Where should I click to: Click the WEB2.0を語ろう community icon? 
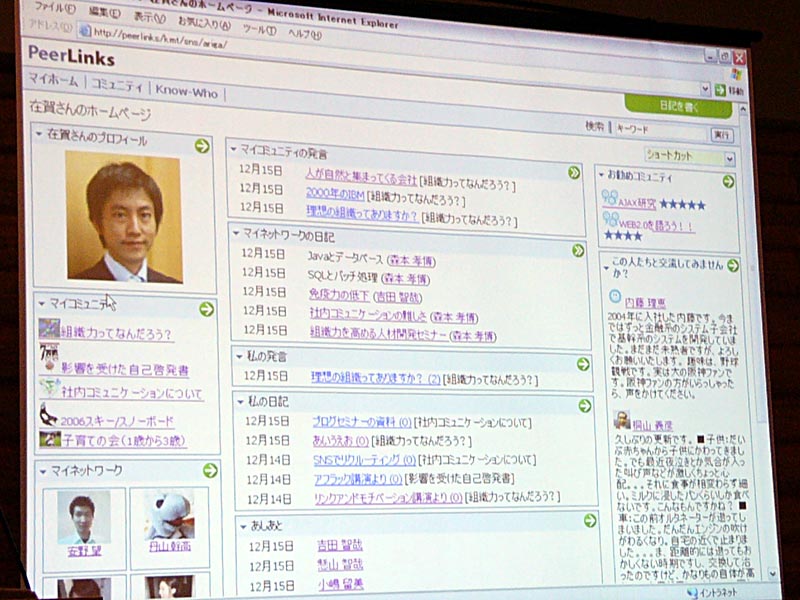click(611, 219)
